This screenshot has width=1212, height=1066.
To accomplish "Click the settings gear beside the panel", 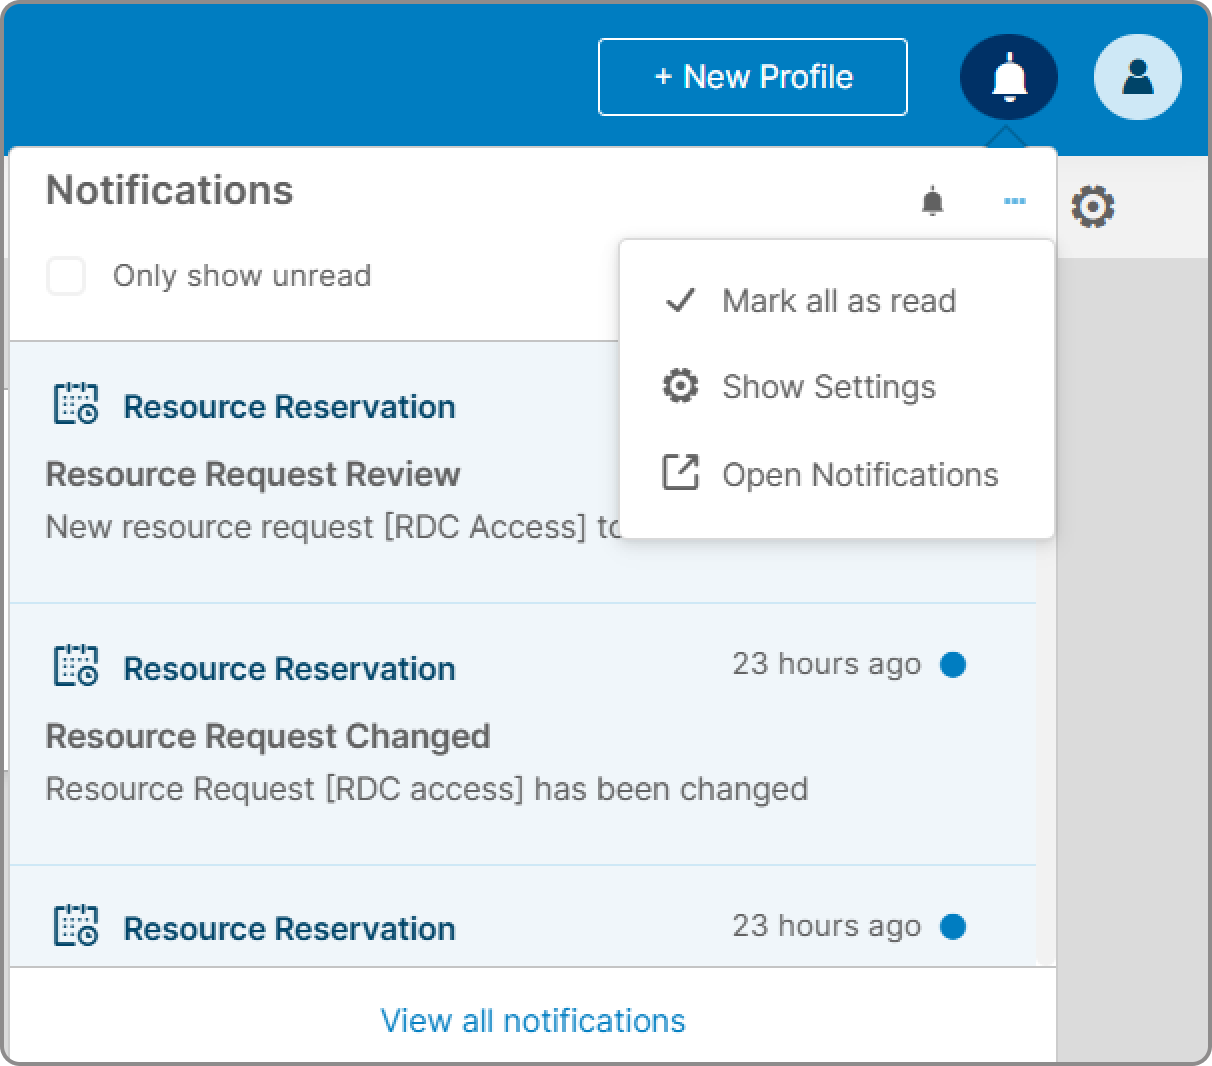I will click(x=1092, y=207).
